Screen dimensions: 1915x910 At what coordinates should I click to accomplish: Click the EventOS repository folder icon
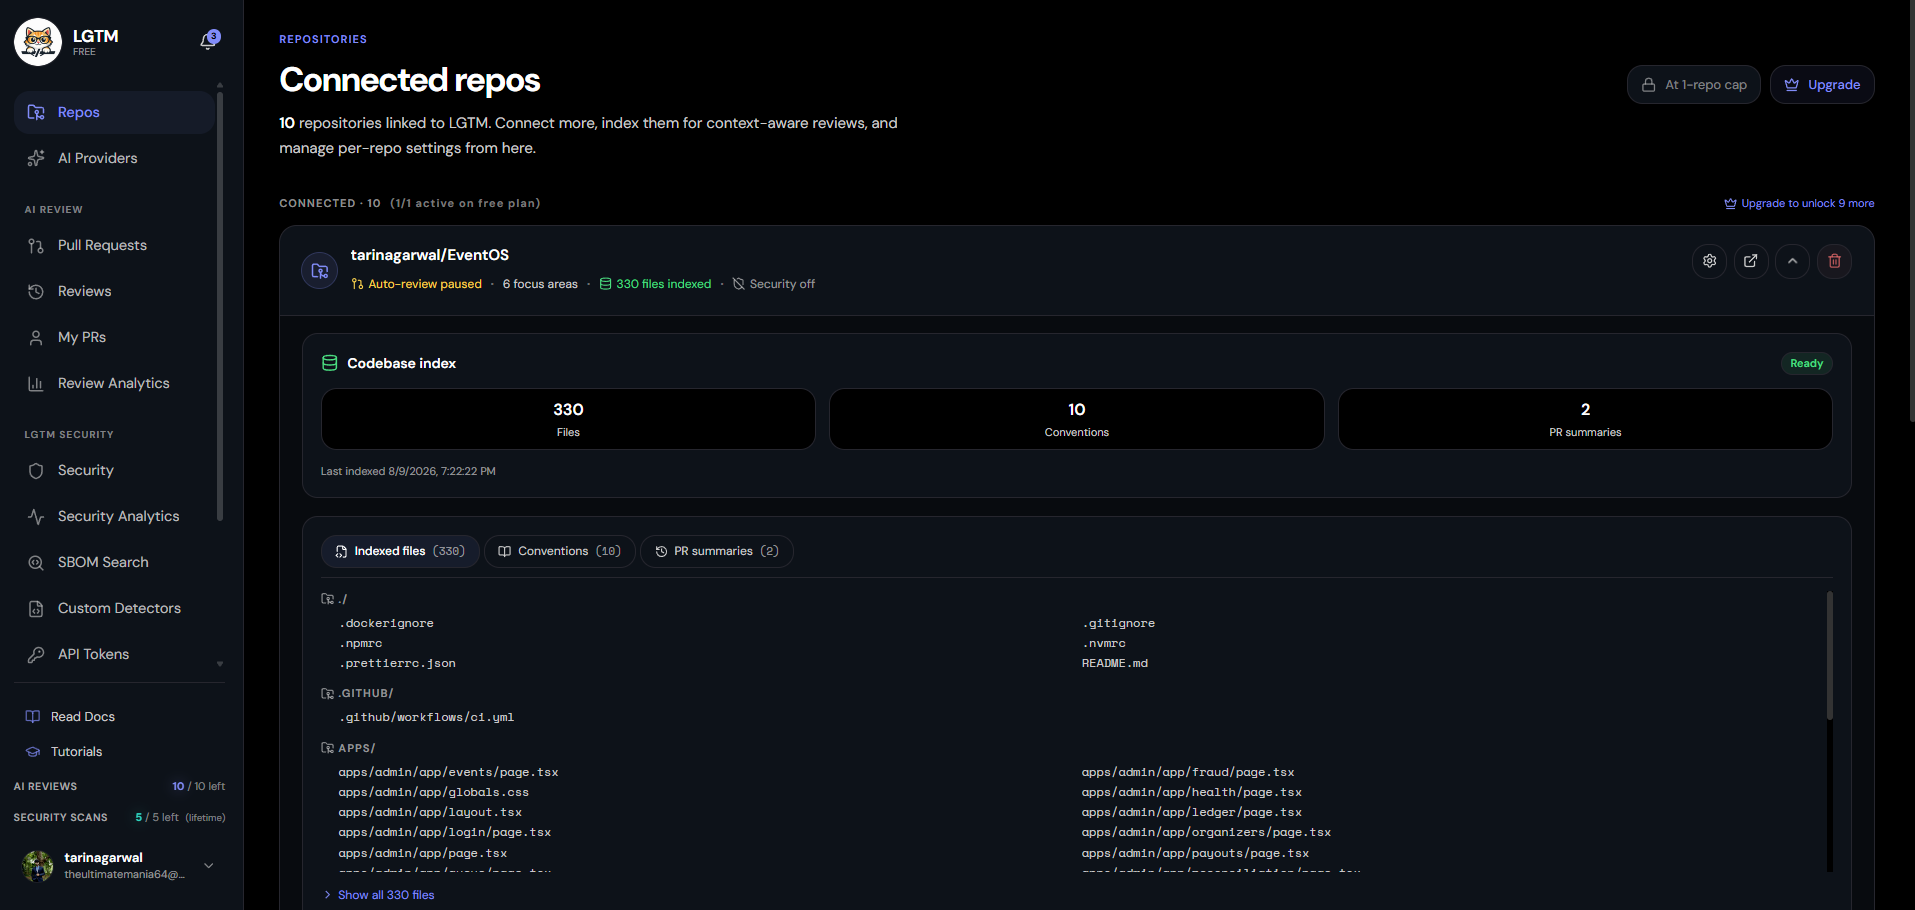(x=320, y=270)
